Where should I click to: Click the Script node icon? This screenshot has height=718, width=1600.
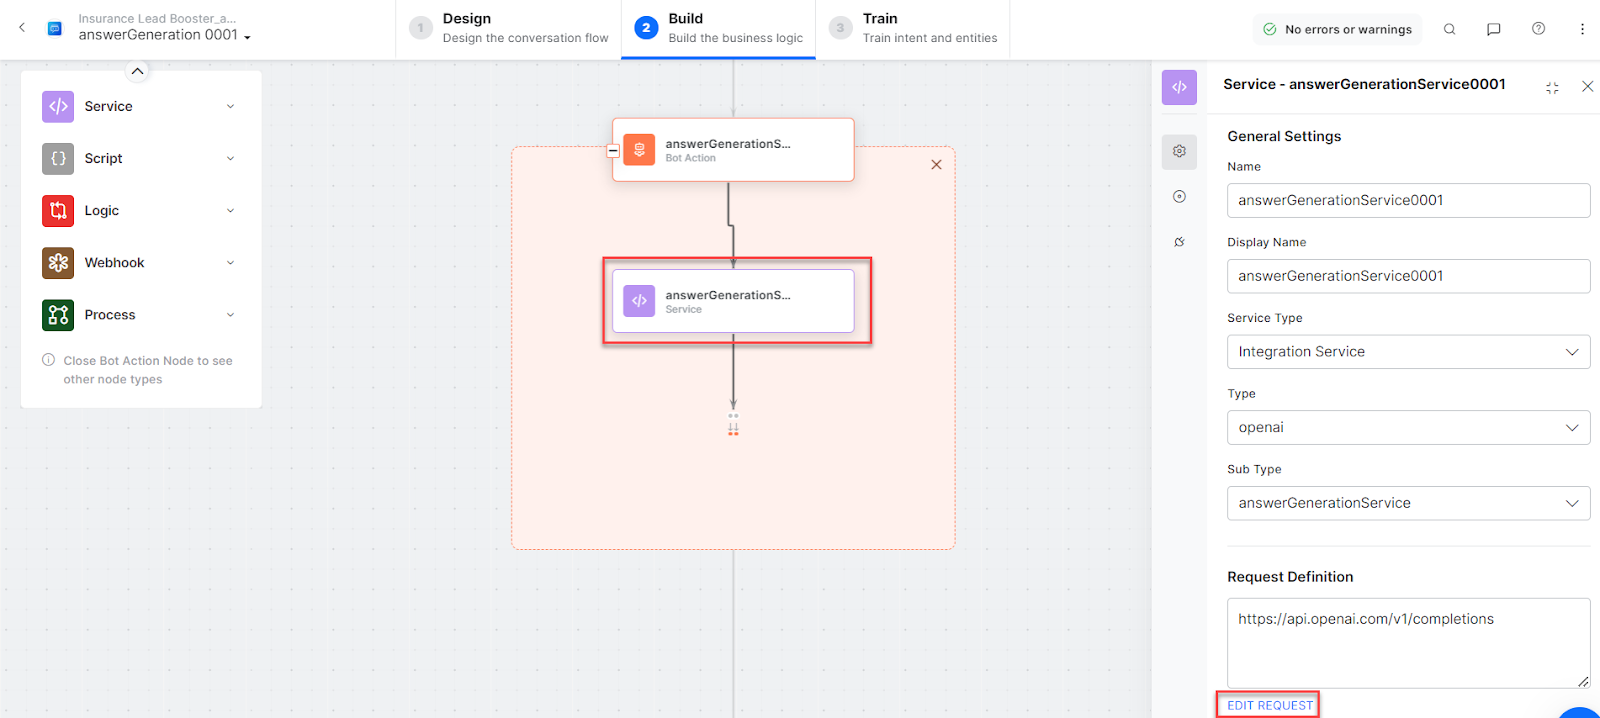pos(58,158)
